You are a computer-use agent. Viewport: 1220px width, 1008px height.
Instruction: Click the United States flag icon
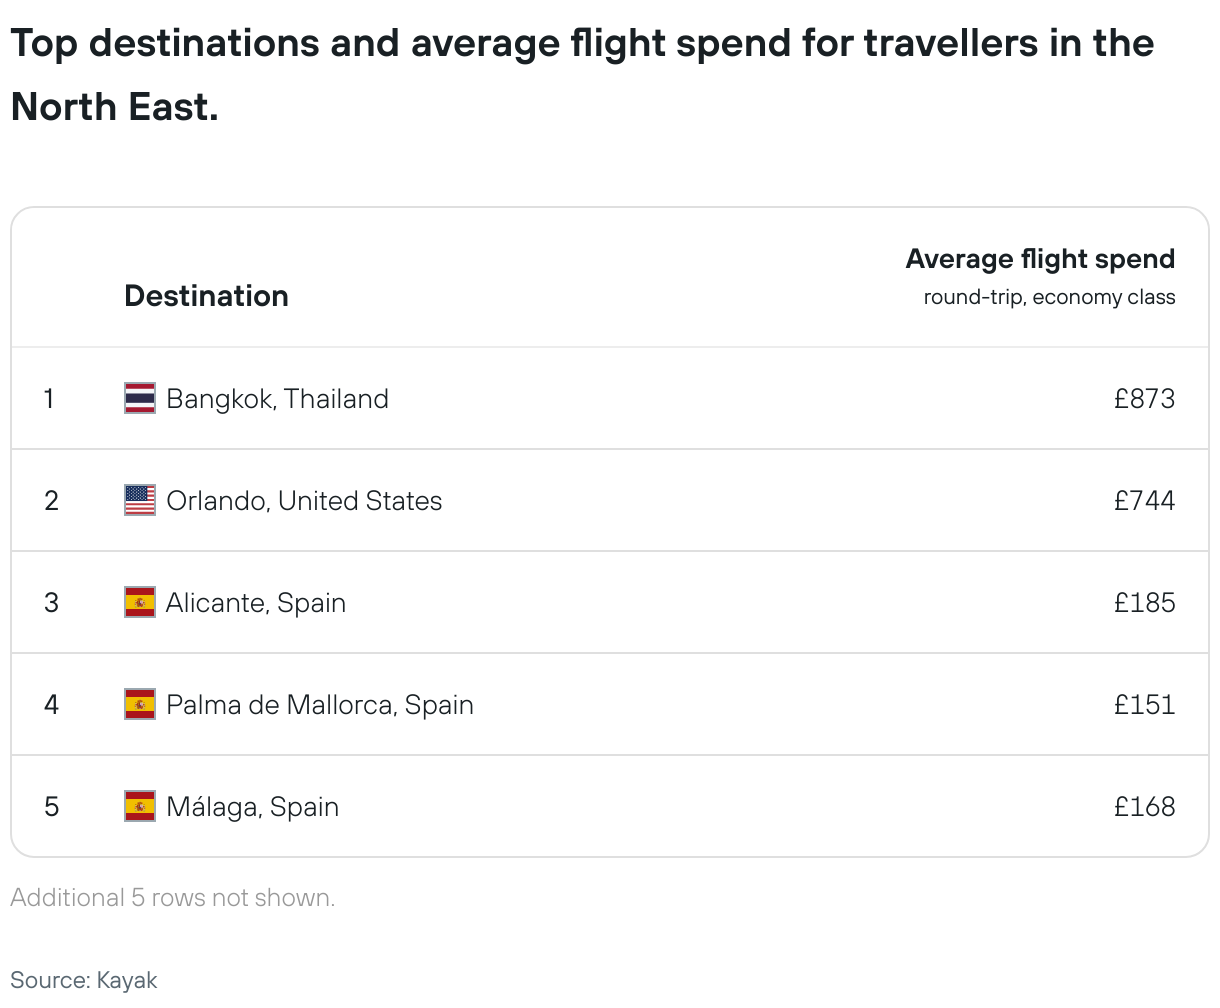click(139, 500)
